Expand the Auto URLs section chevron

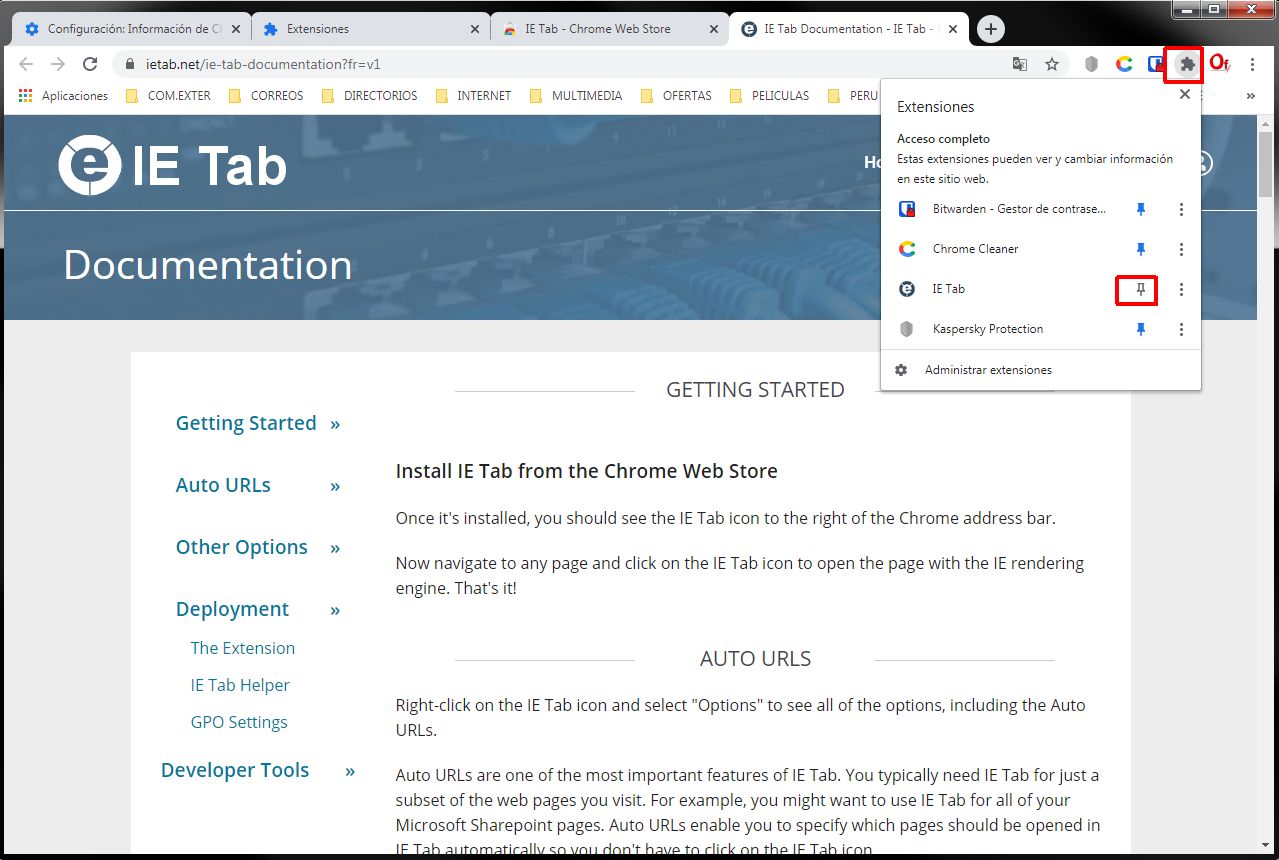pos(335,486)
